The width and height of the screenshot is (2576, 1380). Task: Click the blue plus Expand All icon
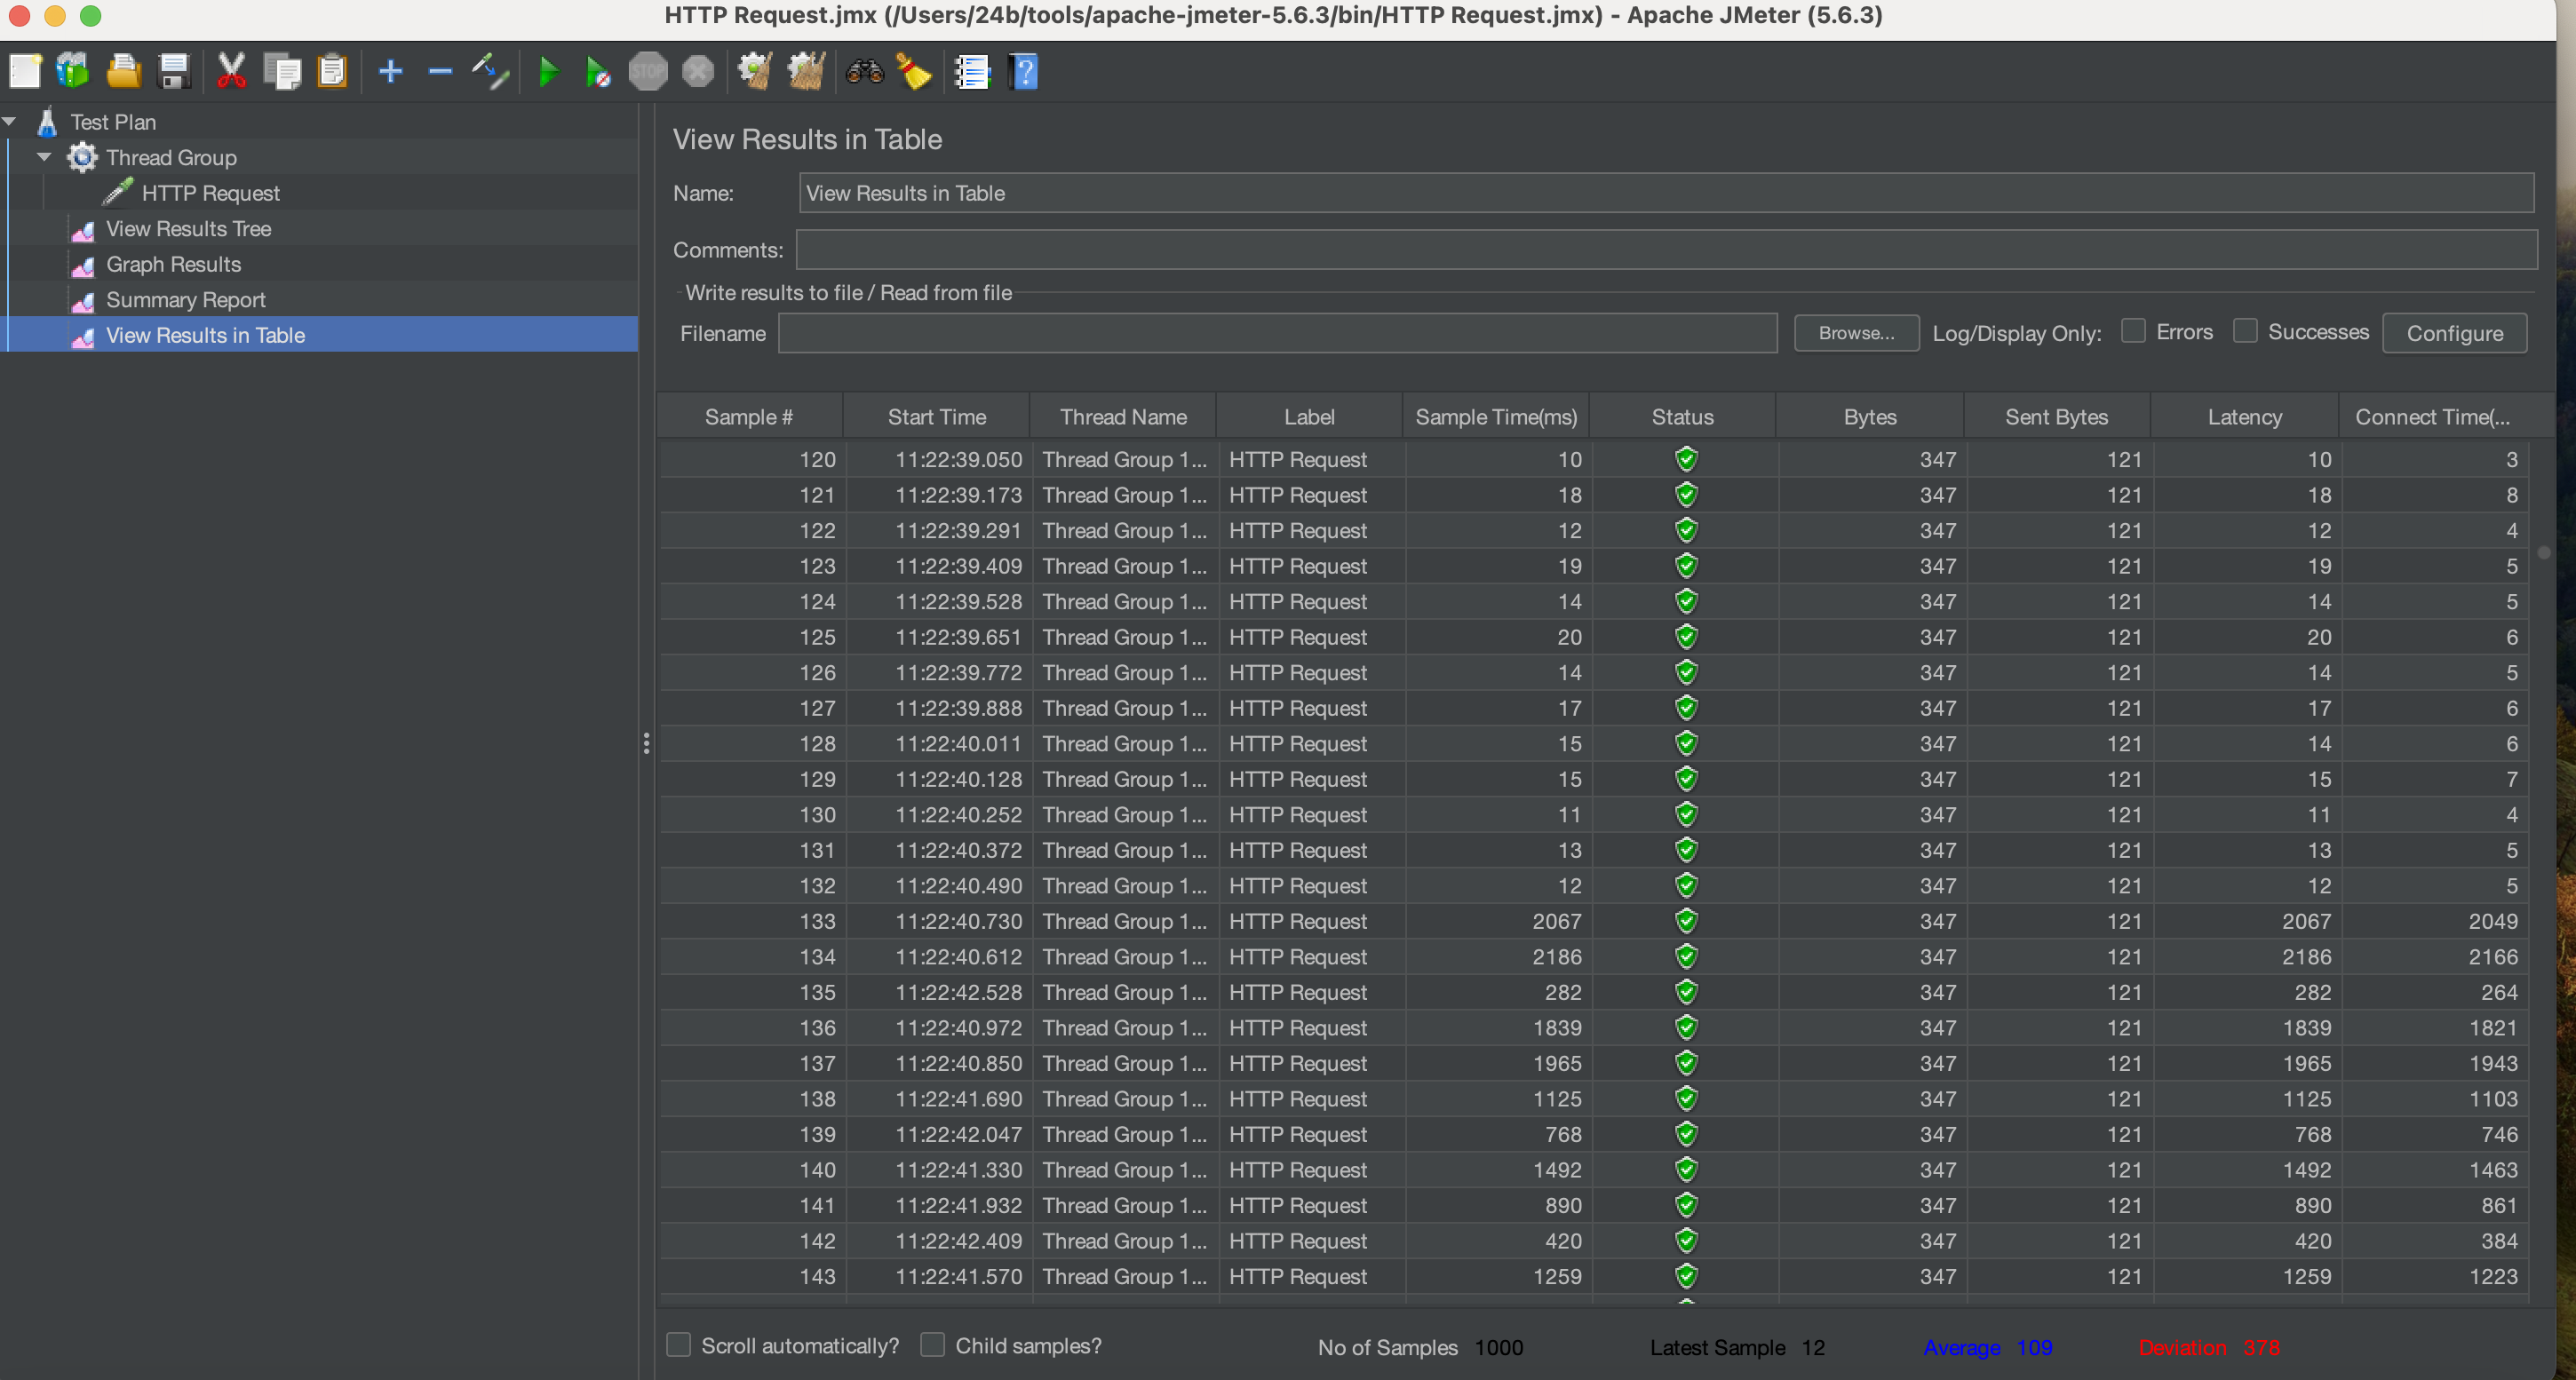(x=390, y=72)
